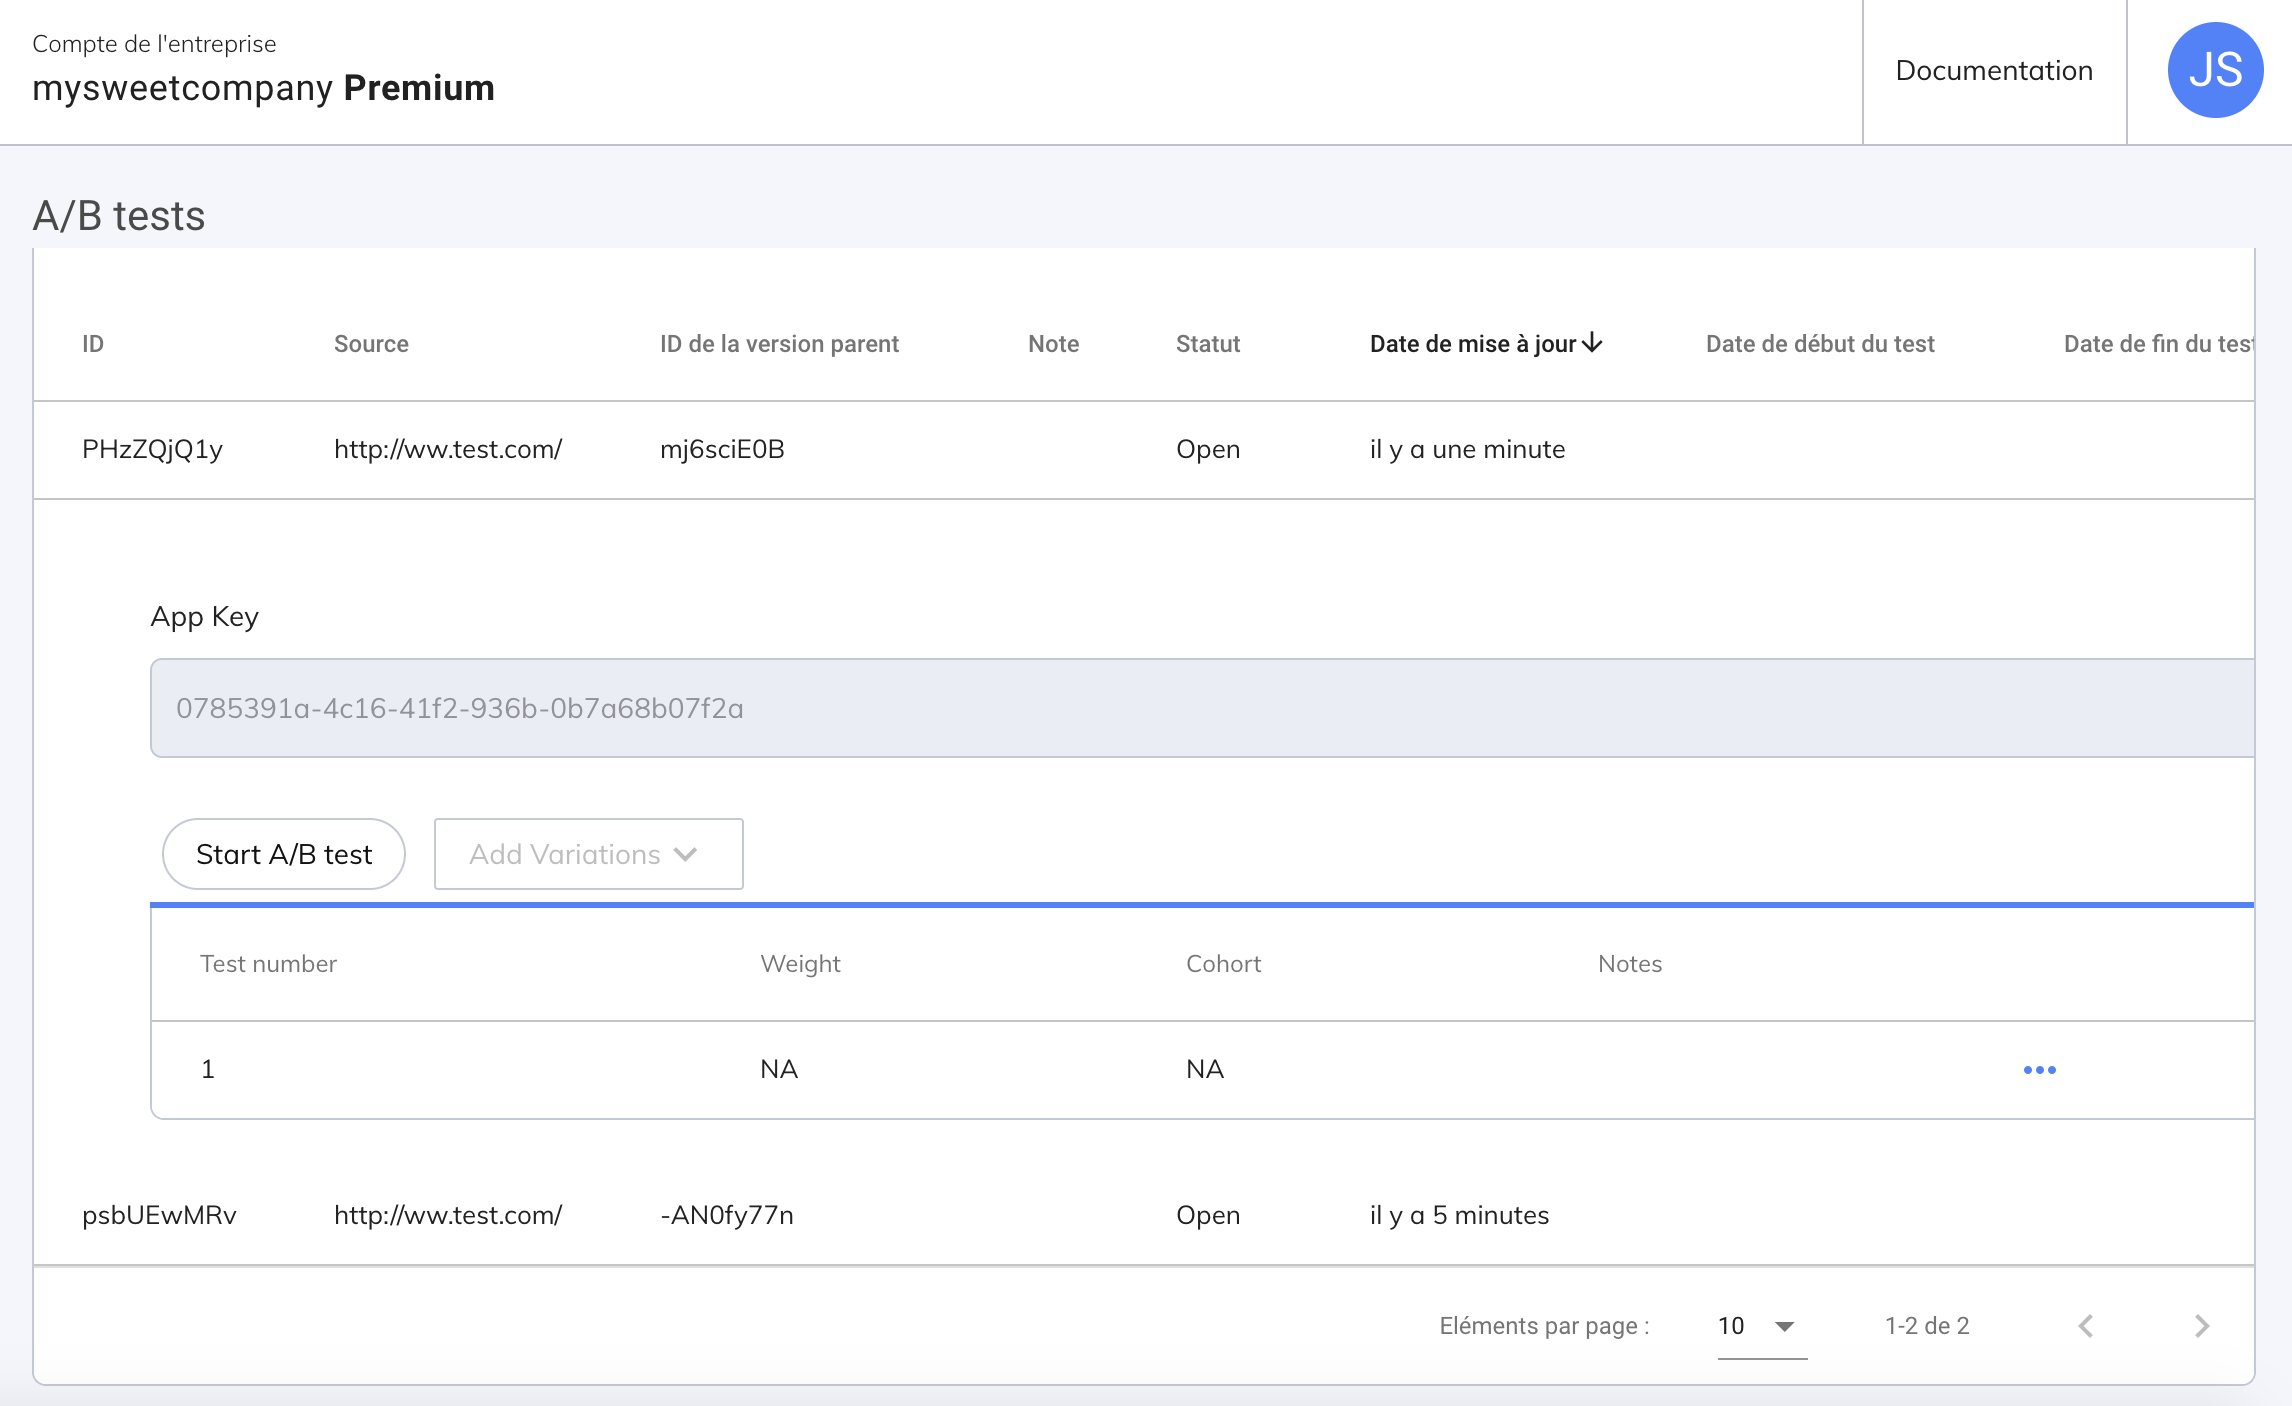Viewport: 2292px width, 1406px height.
Task: Click mysweetcompany Premium account title
Action: click(263, 88)
